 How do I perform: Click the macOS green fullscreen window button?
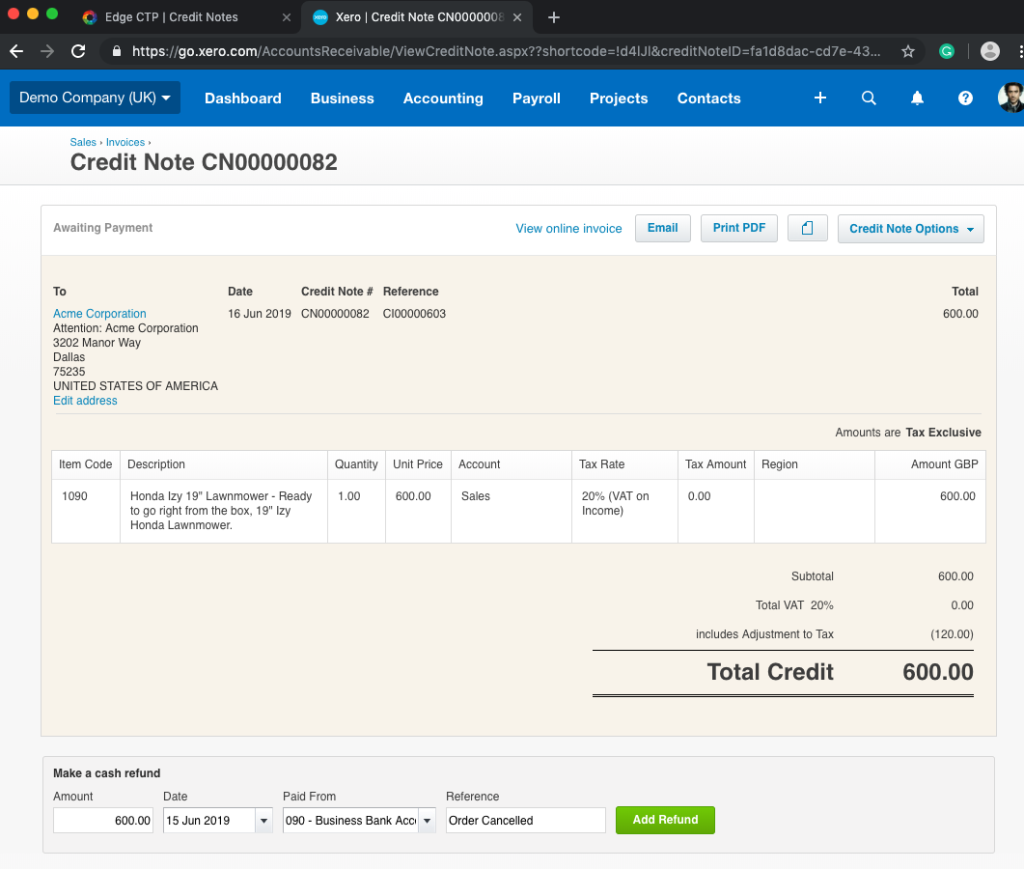click(52, 14)
